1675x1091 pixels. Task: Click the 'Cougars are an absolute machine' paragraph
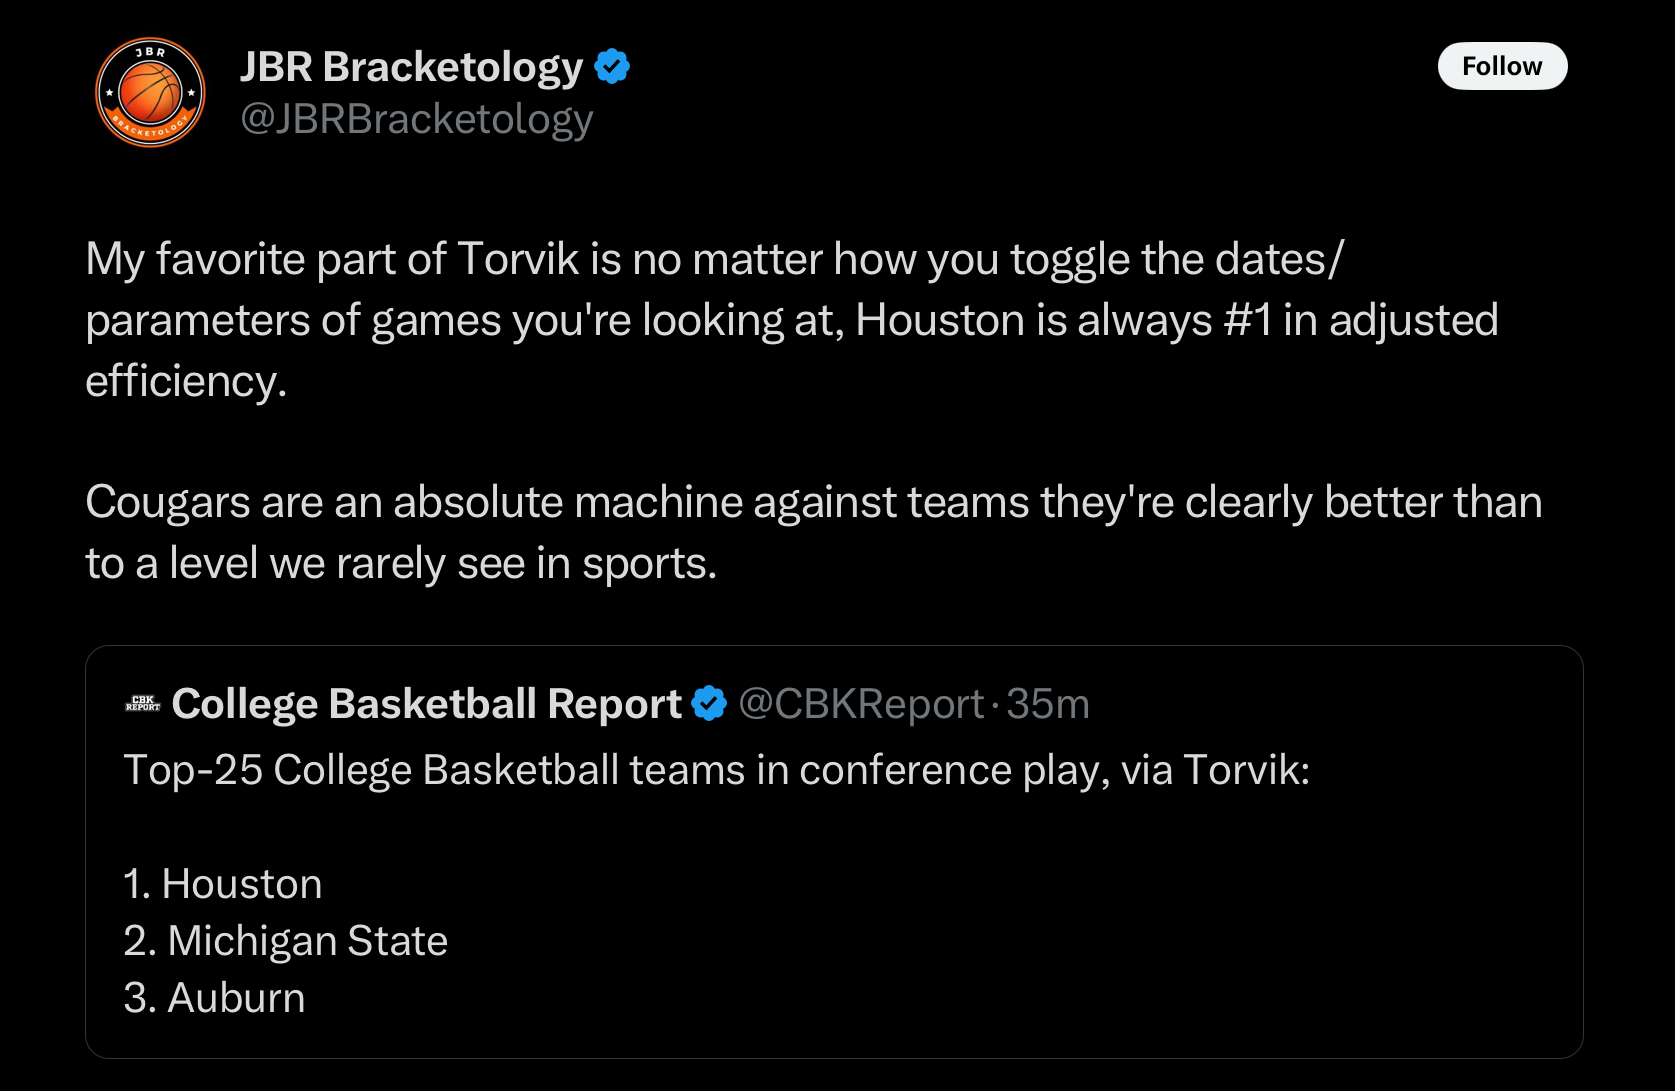pos(814,533)
